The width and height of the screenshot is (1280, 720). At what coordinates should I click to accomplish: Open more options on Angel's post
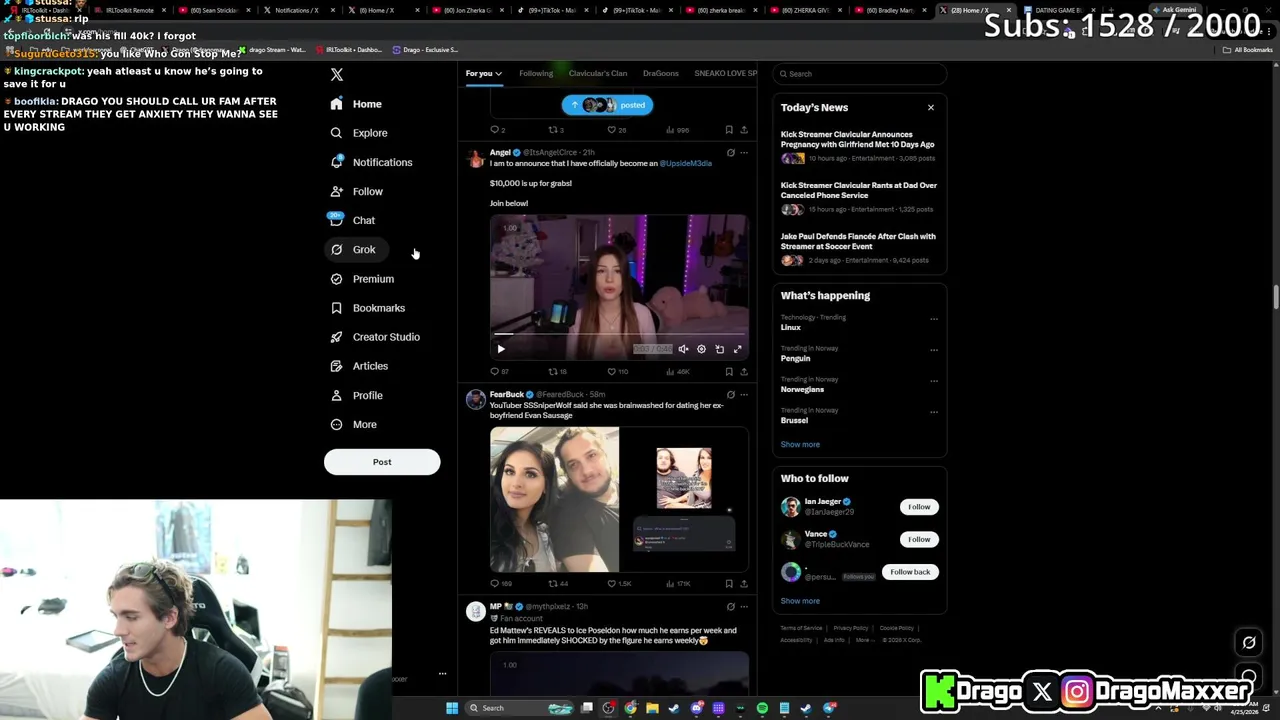[x=743, y=153]
